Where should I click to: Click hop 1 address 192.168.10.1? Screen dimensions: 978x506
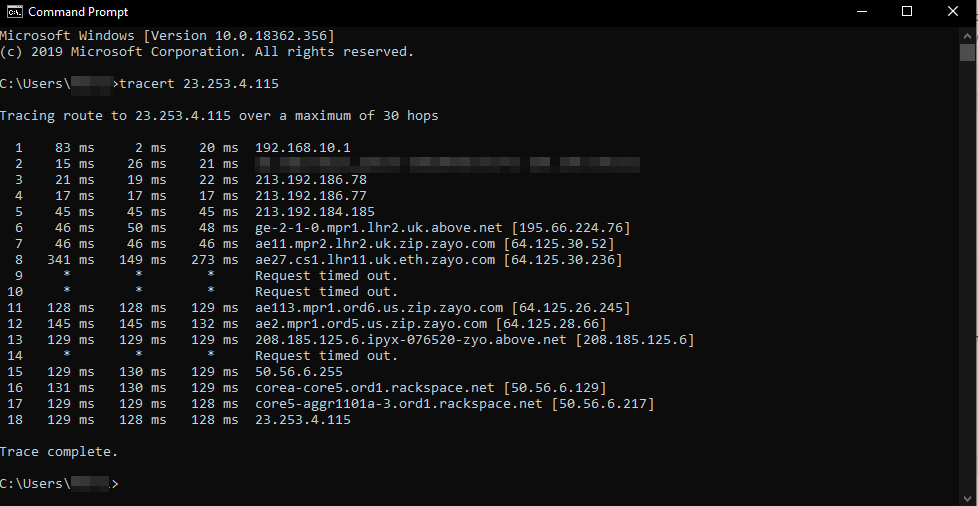coord(303,148)
